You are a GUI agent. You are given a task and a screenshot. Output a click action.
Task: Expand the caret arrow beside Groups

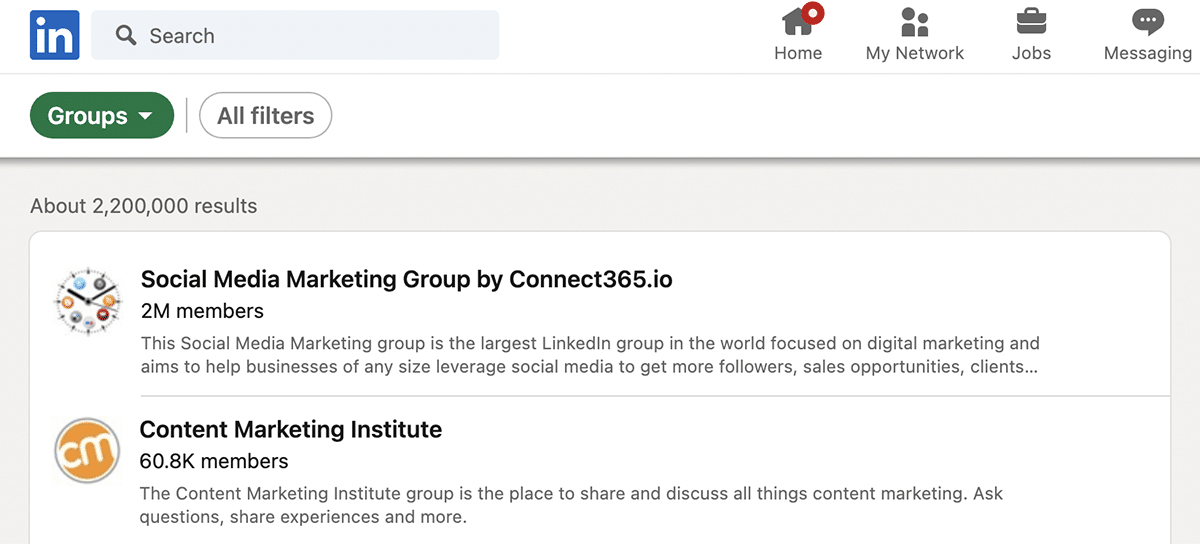click(x=145, y=116)
